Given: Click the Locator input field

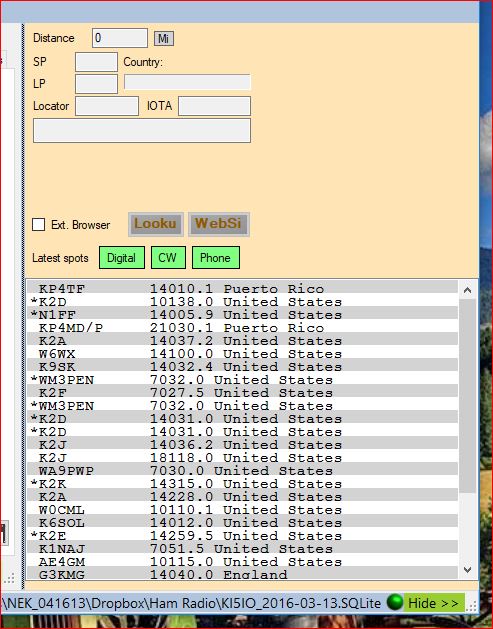Looking at the screenshot, I should [x=107, y=106].
